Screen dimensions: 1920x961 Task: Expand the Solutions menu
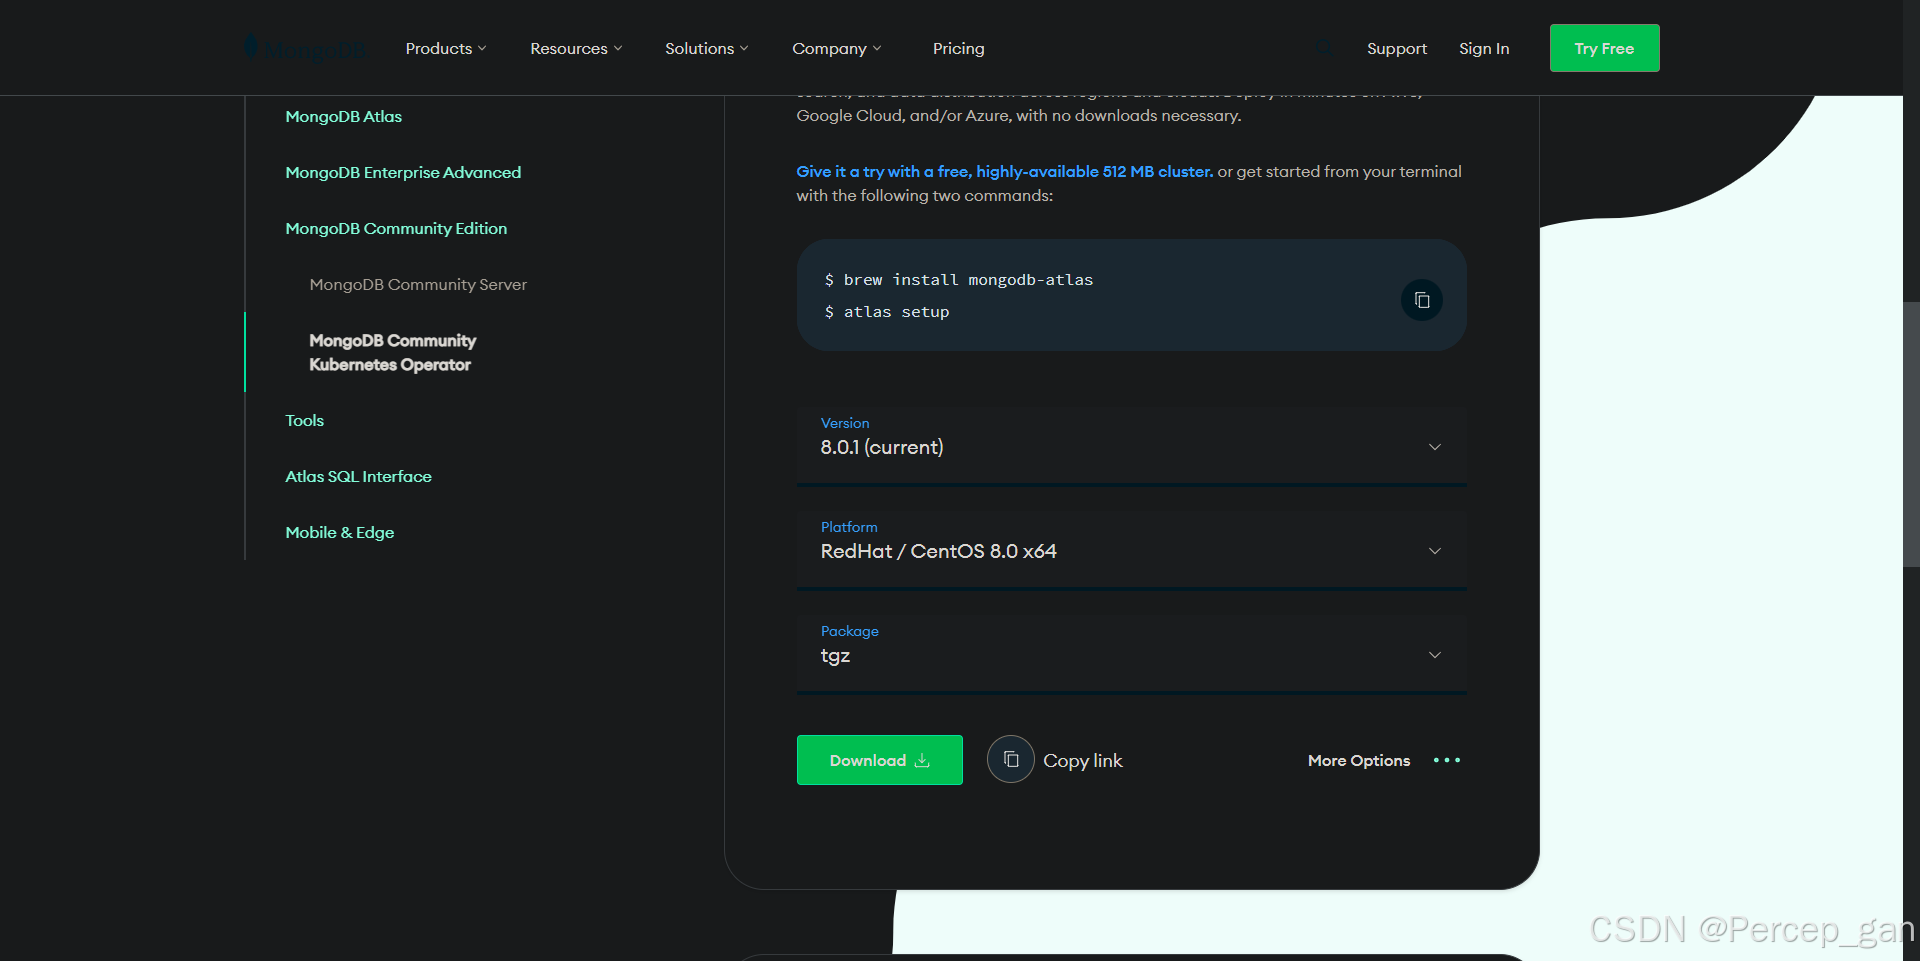[x=706, y=48]
